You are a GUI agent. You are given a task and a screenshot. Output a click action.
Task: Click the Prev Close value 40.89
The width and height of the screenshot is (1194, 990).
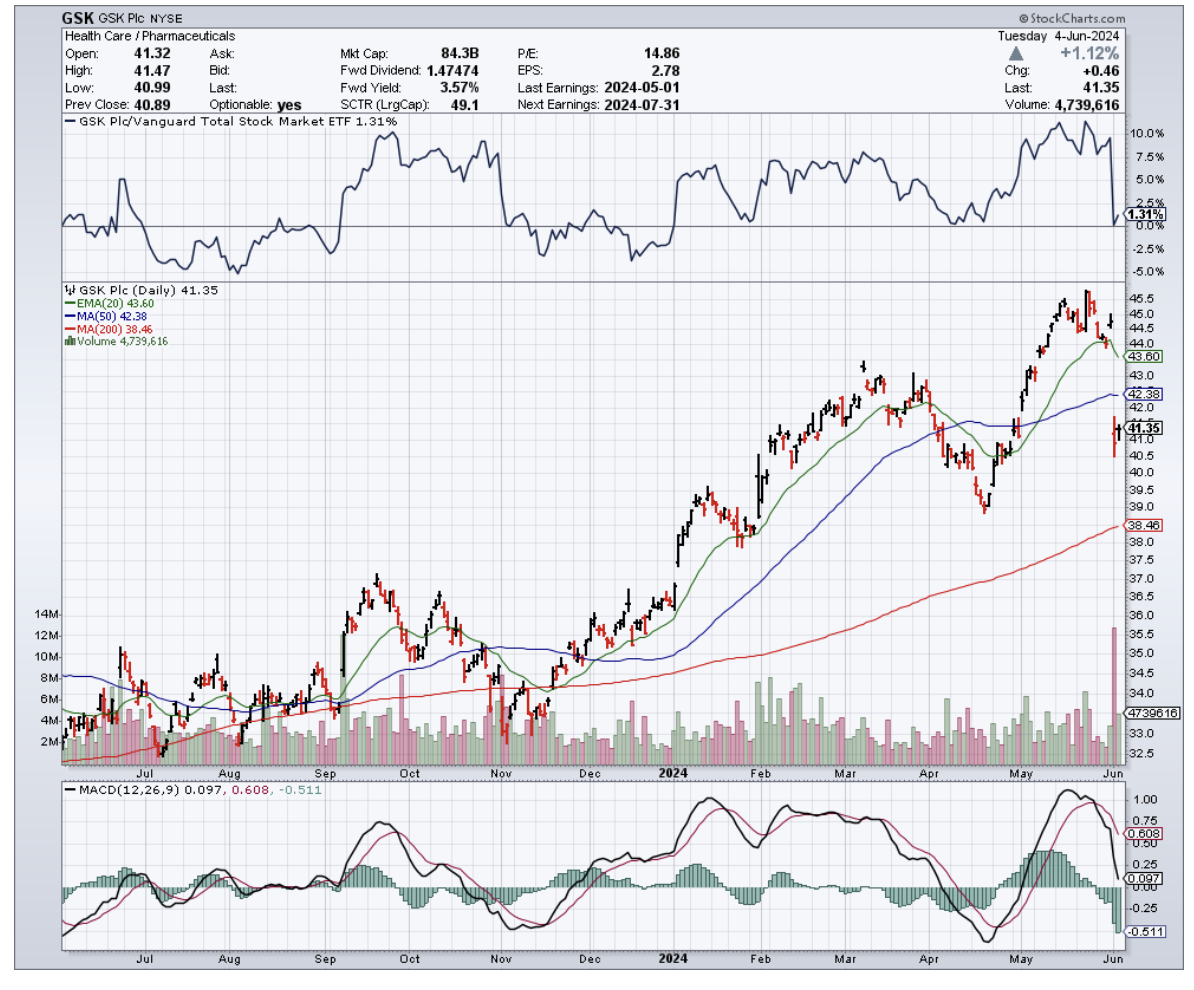pos(152,105)
